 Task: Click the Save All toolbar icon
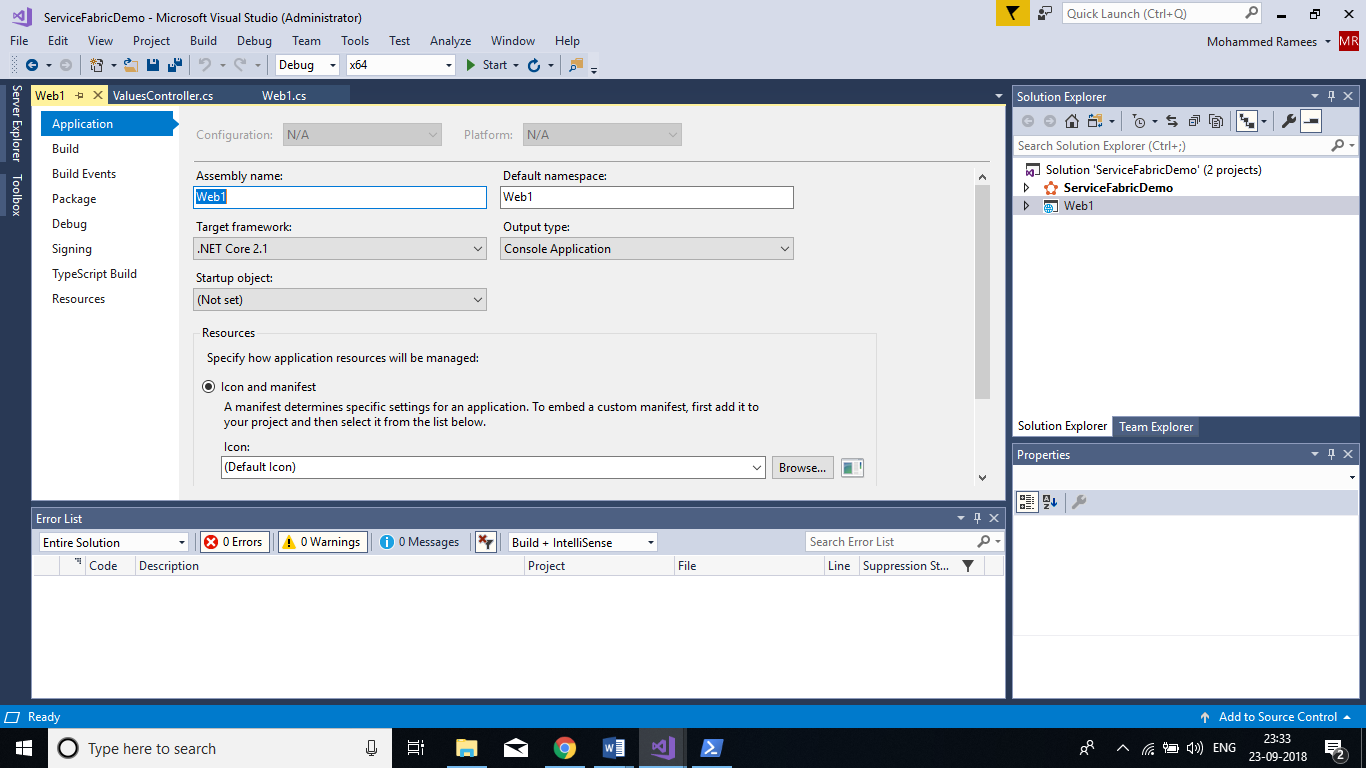pyautogui.click(x=174, y=65)
